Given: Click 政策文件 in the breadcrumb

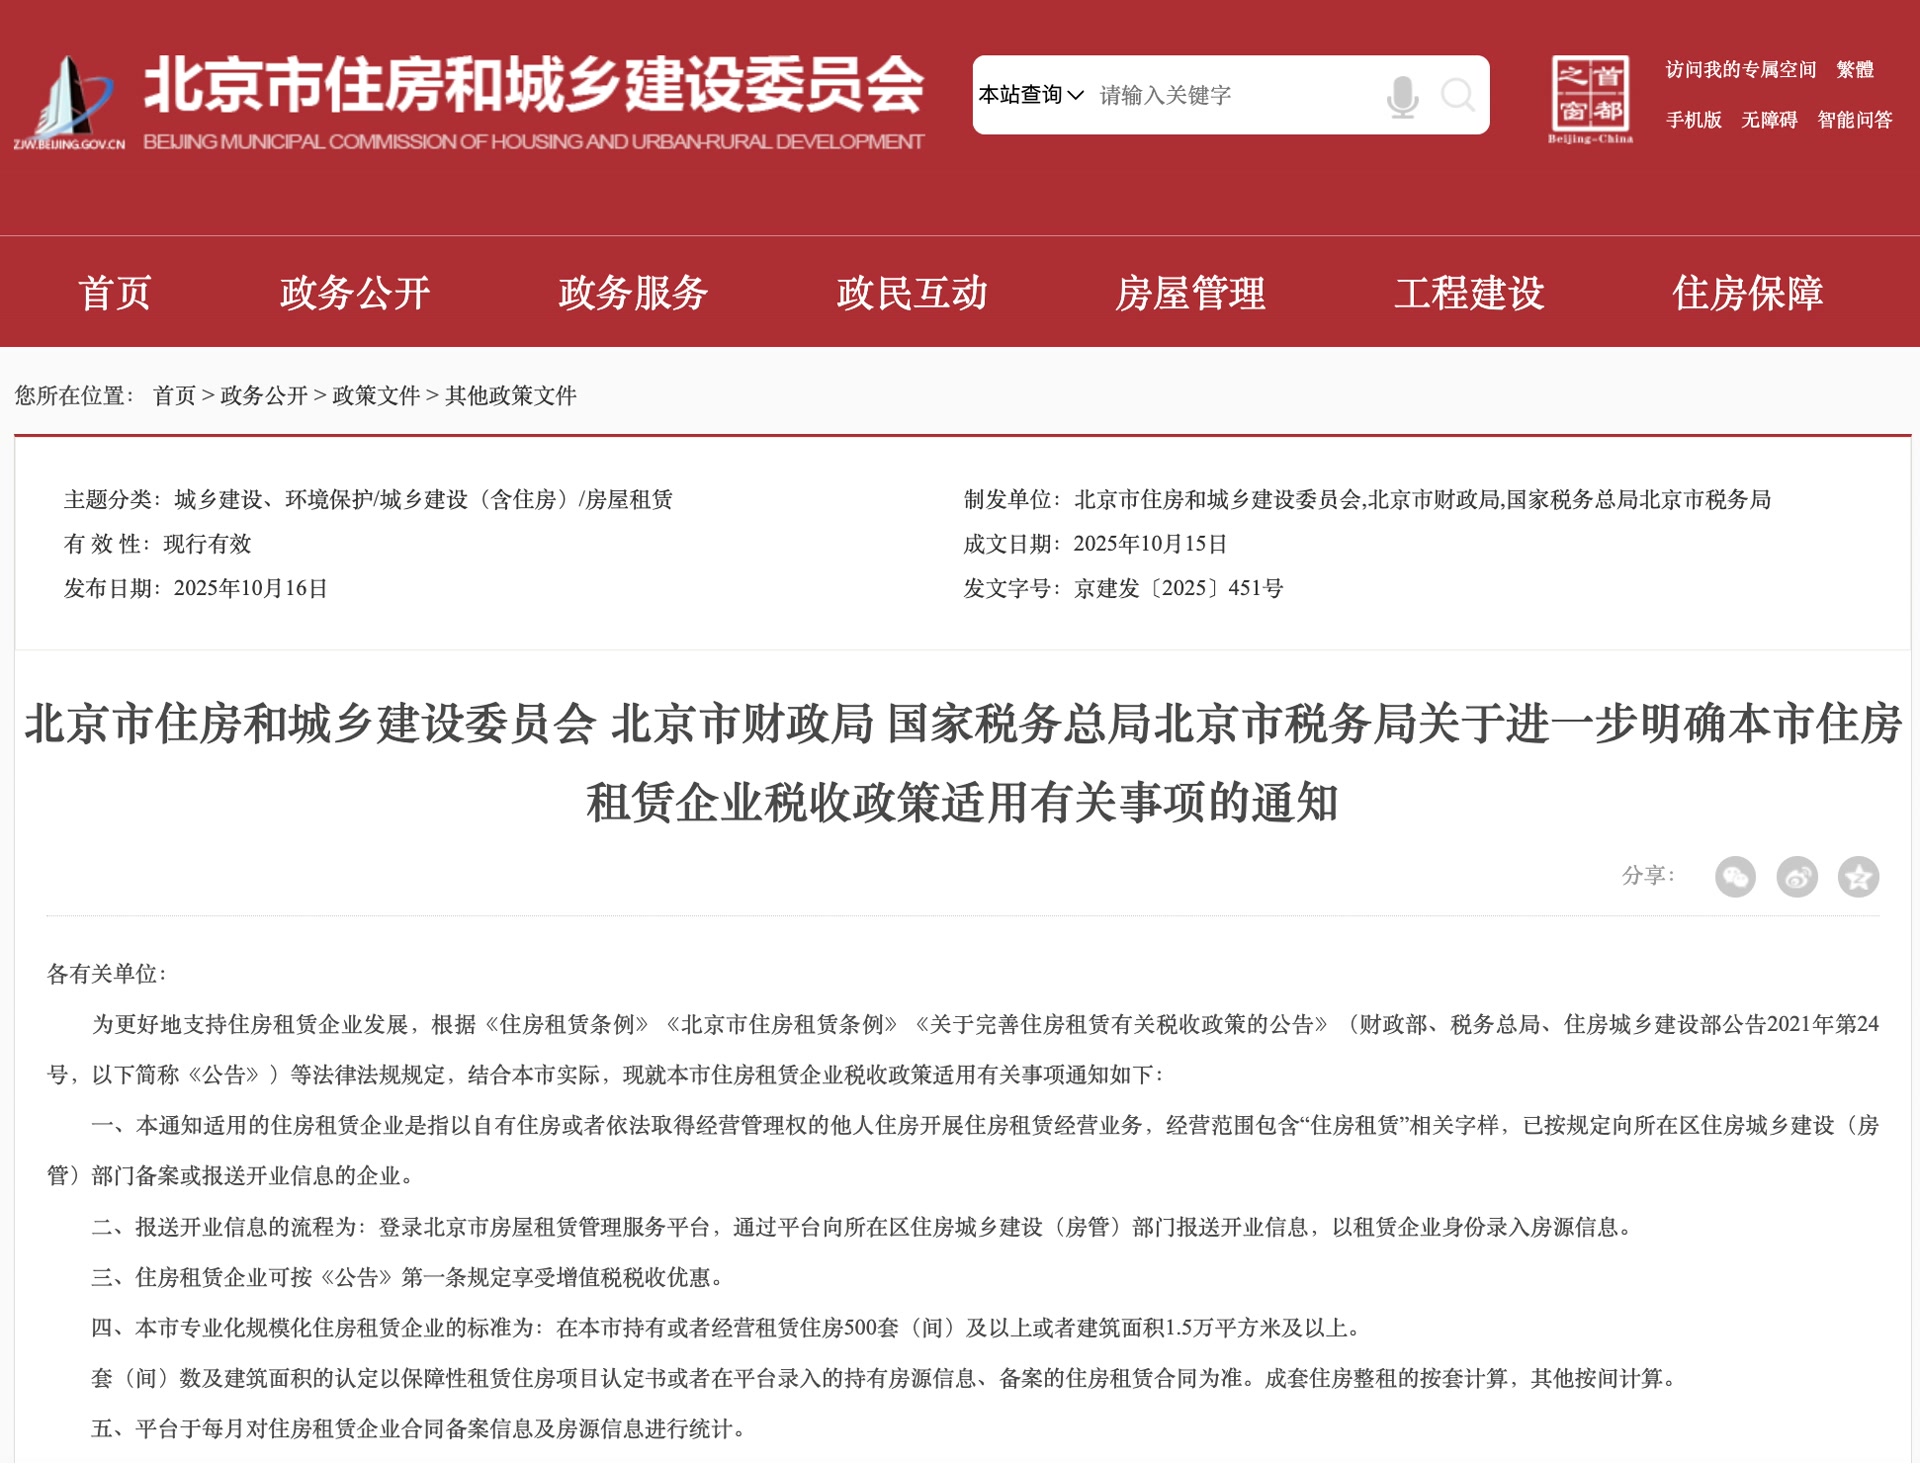Looking at the screenshot, I should click(x=376, y=396).
